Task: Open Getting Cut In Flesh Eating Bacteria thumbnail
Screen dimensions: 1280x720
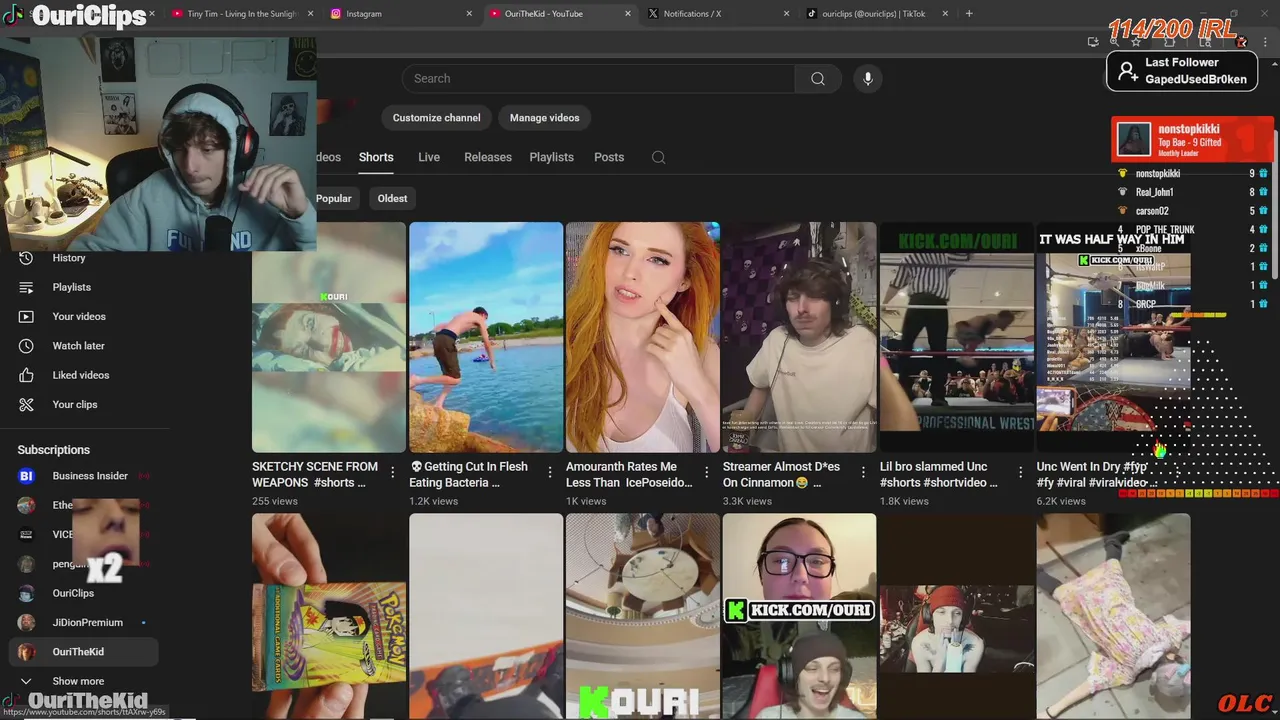Action: coord(486,337)
